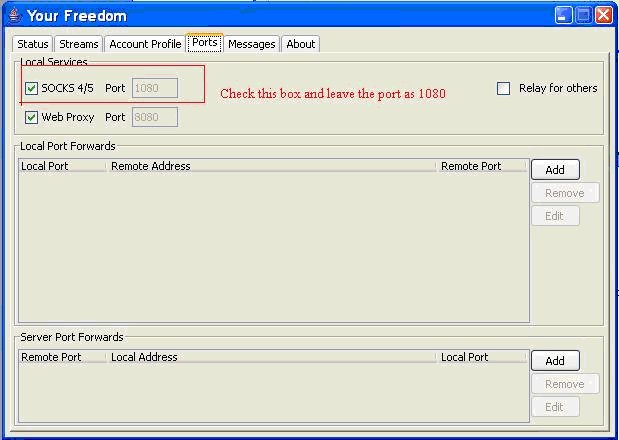Toggle the SOCKS 4/5 checkbox

(x=31, y=88)
